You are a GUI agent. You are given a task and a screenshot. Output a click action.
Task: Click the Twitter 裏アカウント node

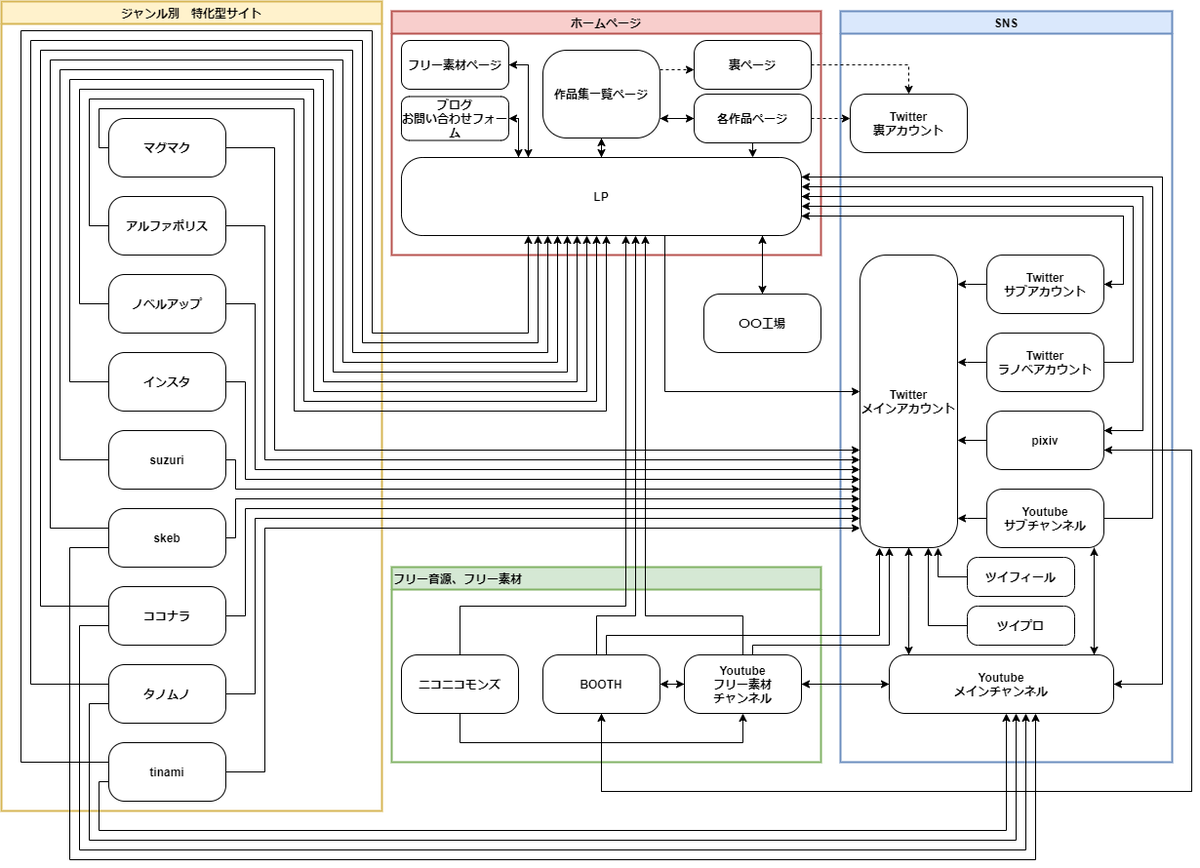[908, 124]
